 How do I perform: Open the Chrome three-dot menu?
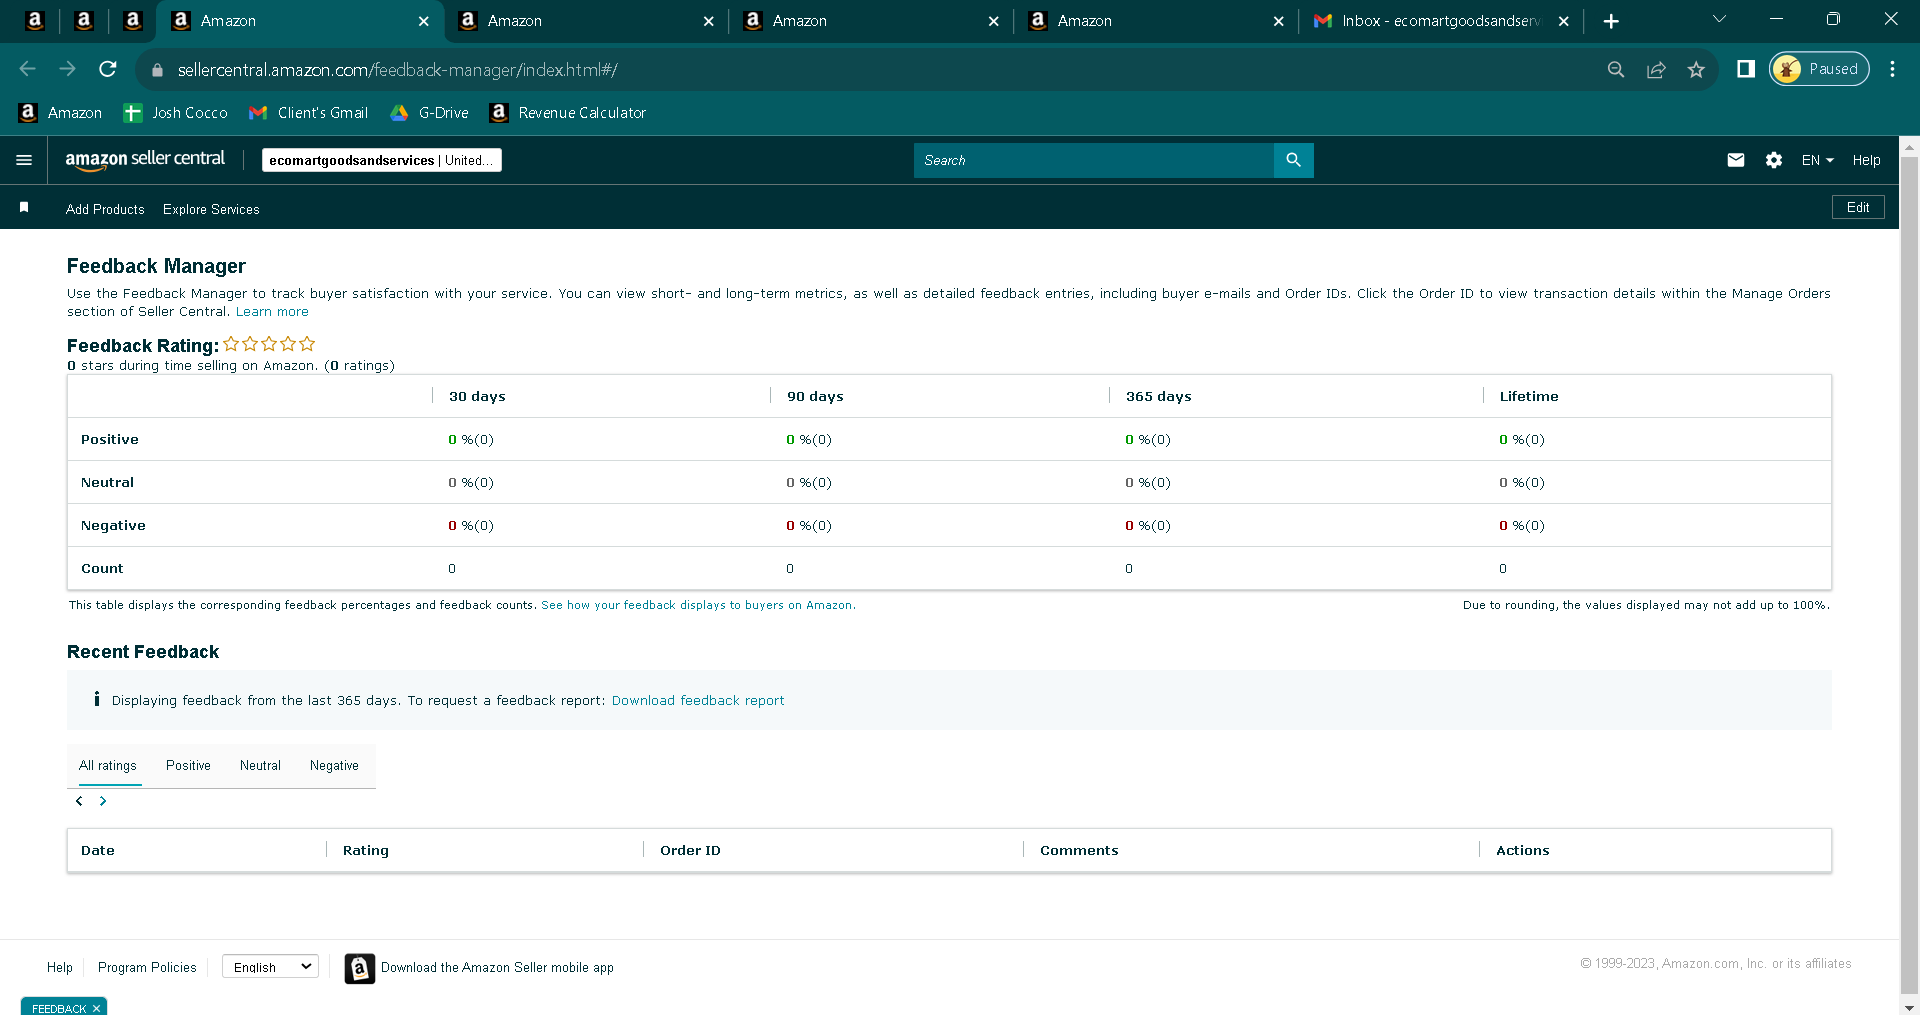[1892, 69]
